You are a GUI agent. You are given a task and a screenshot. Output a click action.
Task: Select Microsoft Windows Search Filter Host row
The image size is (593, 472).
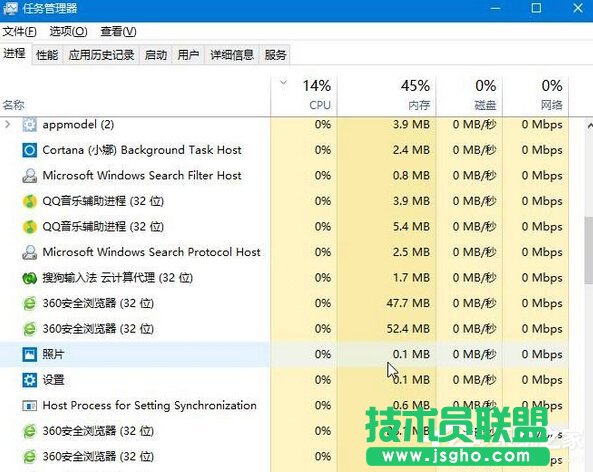pyautogui.click(x=284, y=175)
